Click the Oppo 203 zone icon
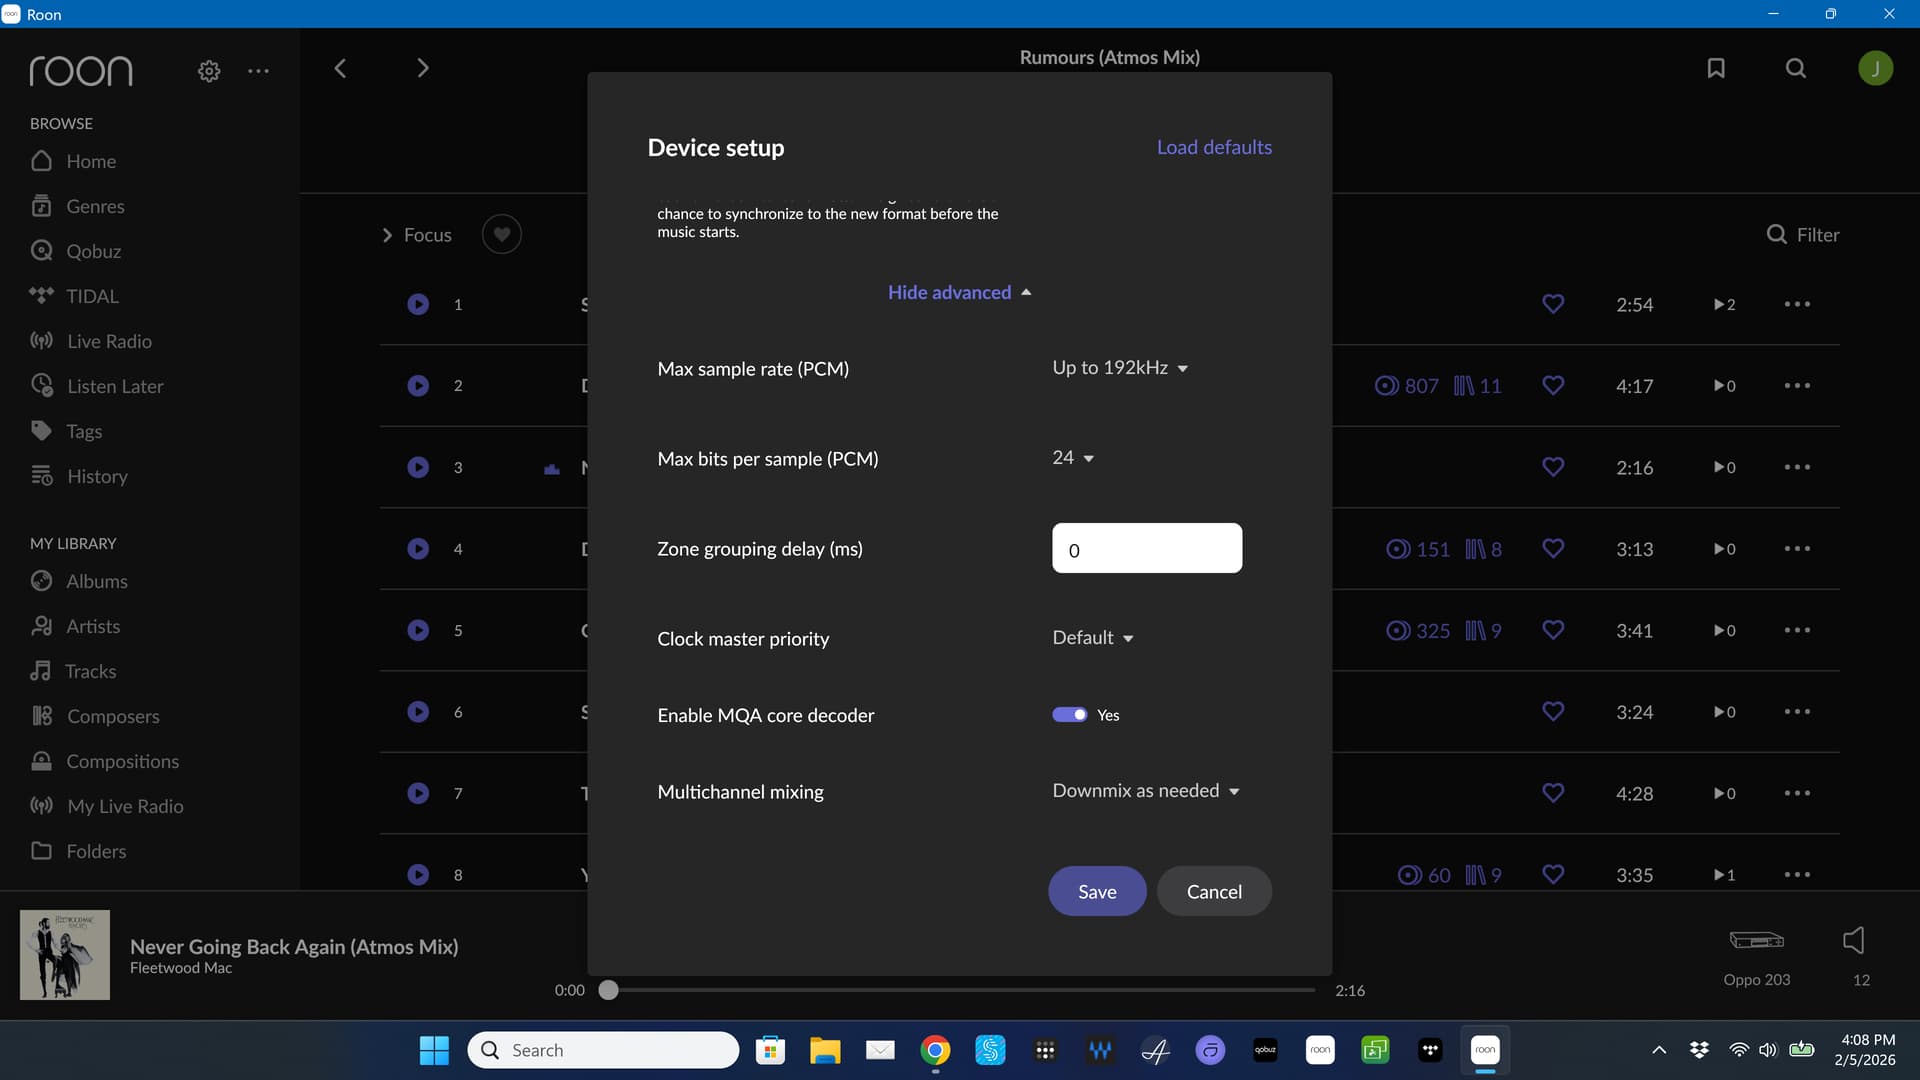This screenshot has width=1920, height=1080. [1756, 940]
